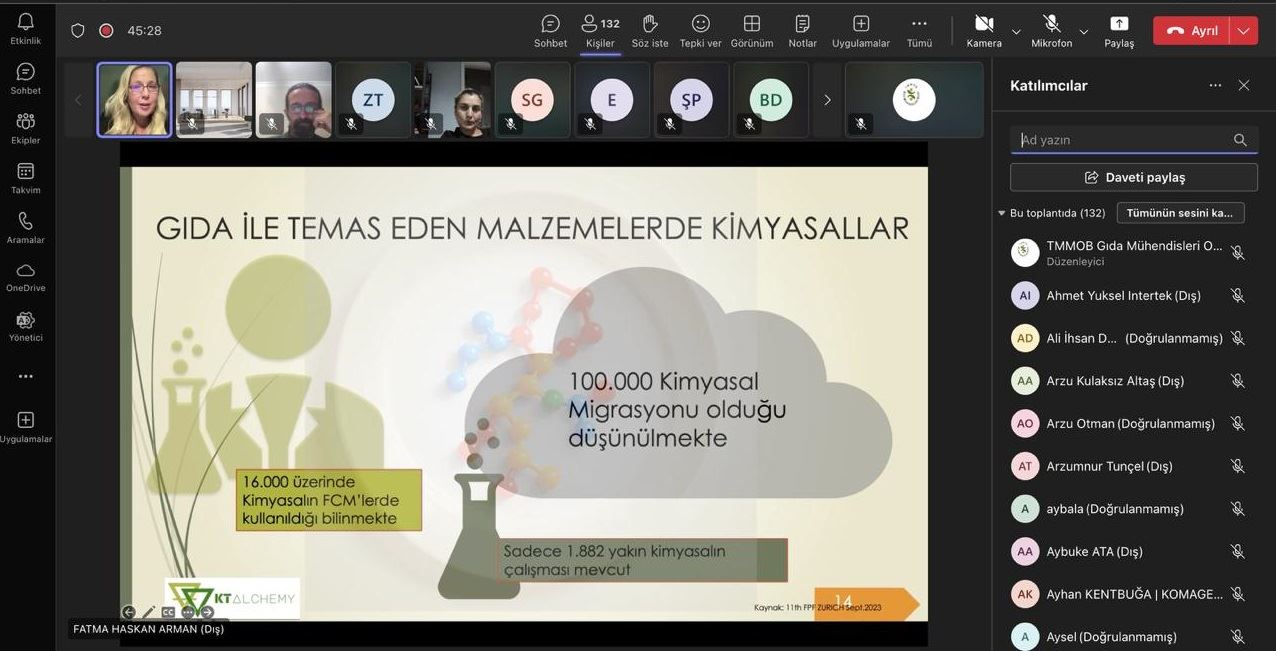Open Sohbet chat in meeting toolbar
Screen dimensions: 1276x651
click(550, 30)
